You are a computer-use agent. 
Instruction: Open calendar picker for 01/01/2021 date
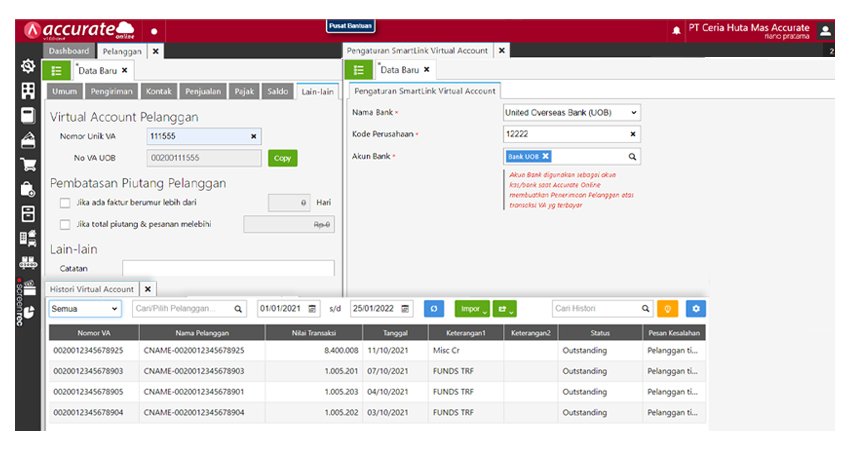(x=312, y=309)
